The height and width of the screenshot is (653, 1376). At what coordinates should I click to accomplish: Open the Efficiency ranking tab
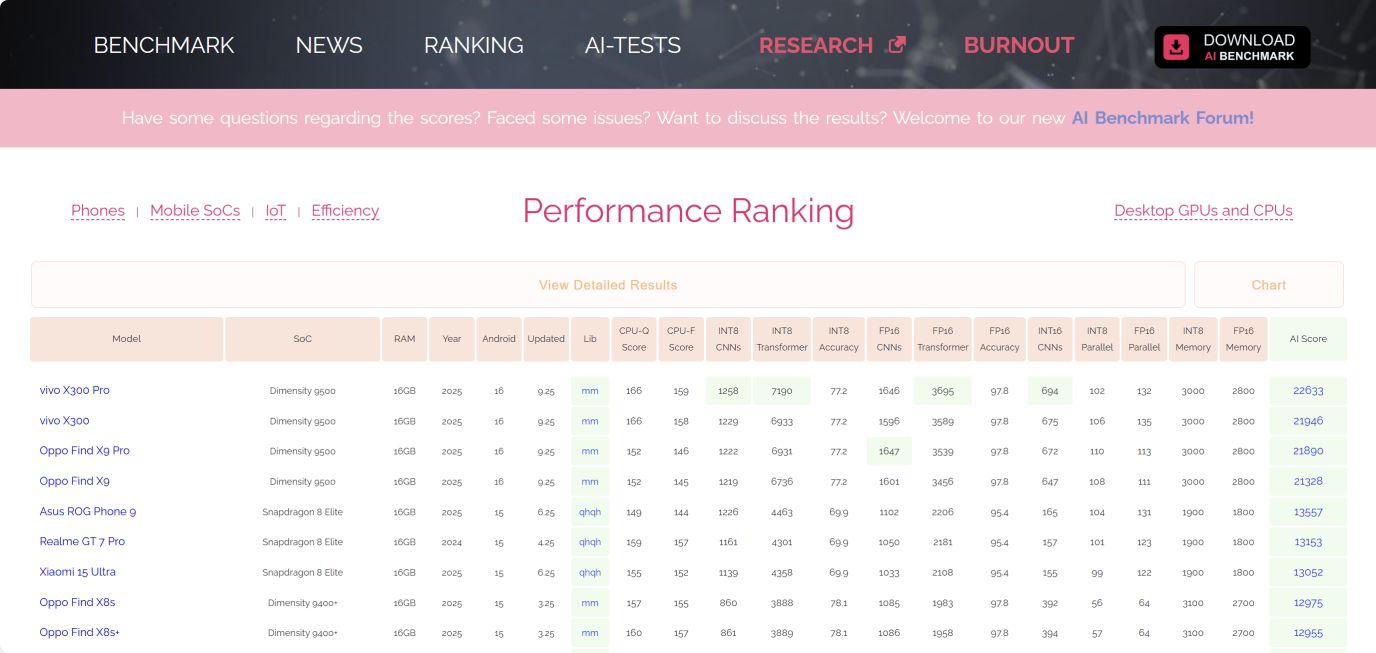click(345, 211)
